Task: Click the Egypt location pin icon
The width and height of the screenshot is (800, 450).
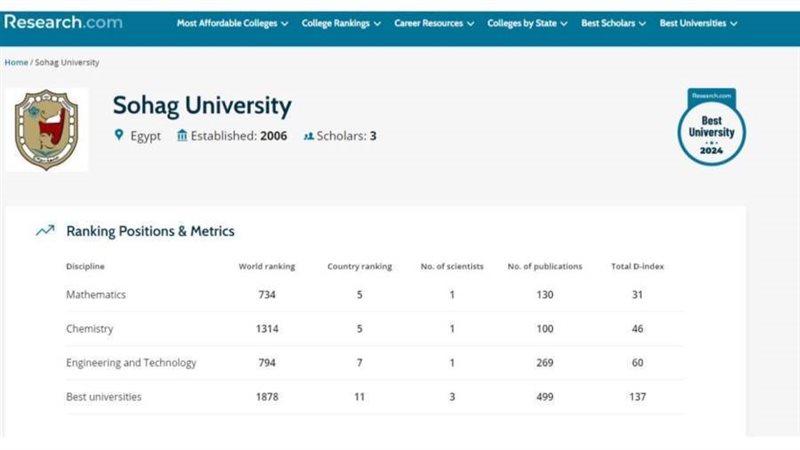Action: click(118, 136)
